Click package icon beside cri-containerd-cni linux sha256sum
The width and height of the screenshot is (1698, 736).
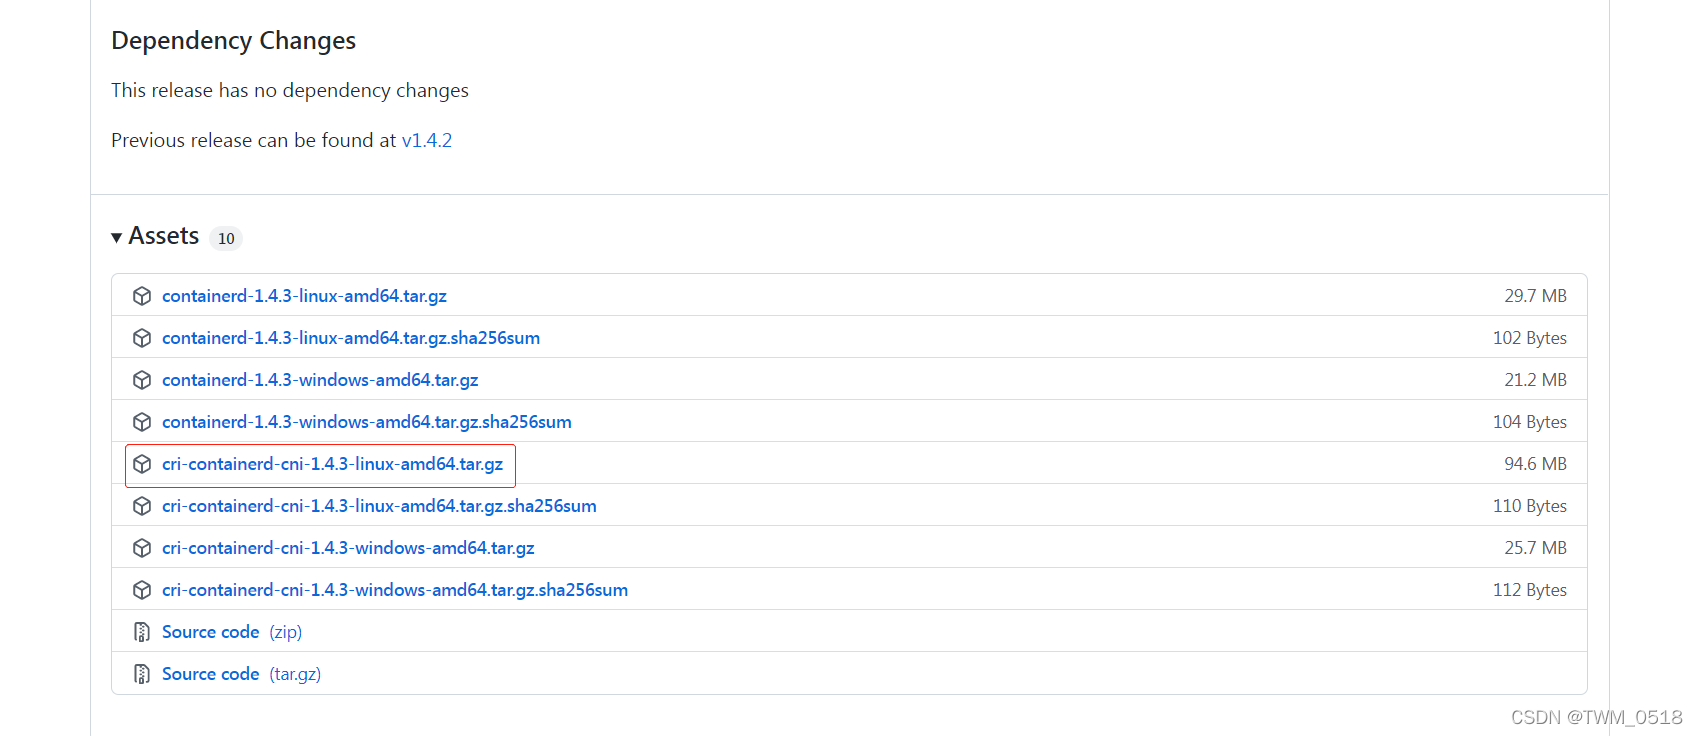coord(142,506)
